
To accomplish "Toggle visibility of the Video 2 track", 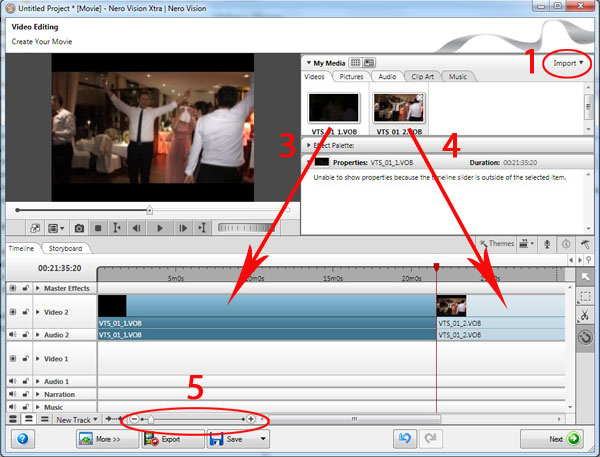I will (12, 310).
